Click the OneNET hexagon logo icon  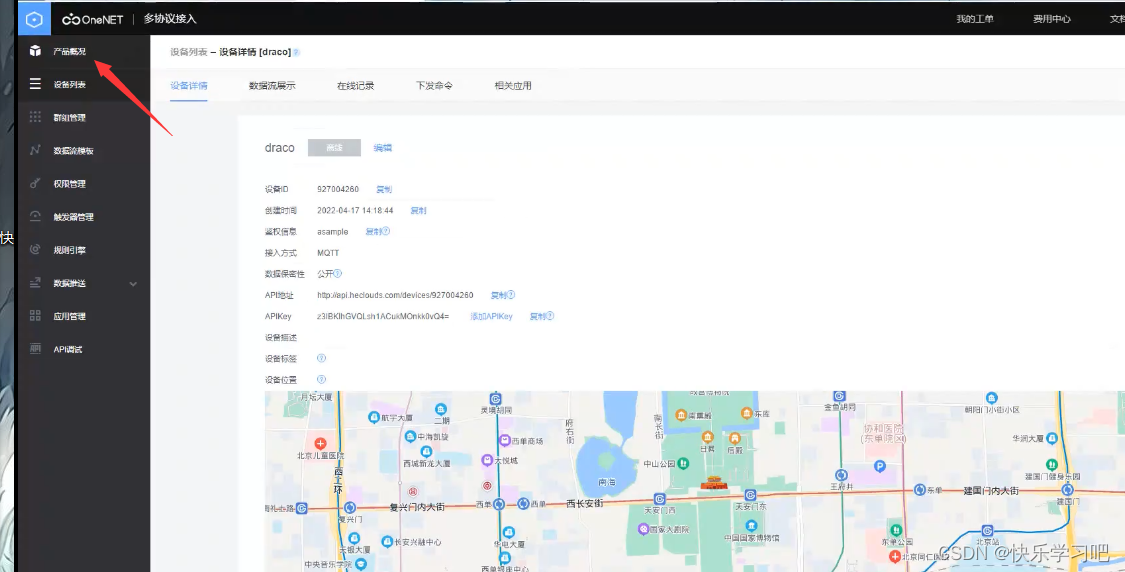pos(33,18)
